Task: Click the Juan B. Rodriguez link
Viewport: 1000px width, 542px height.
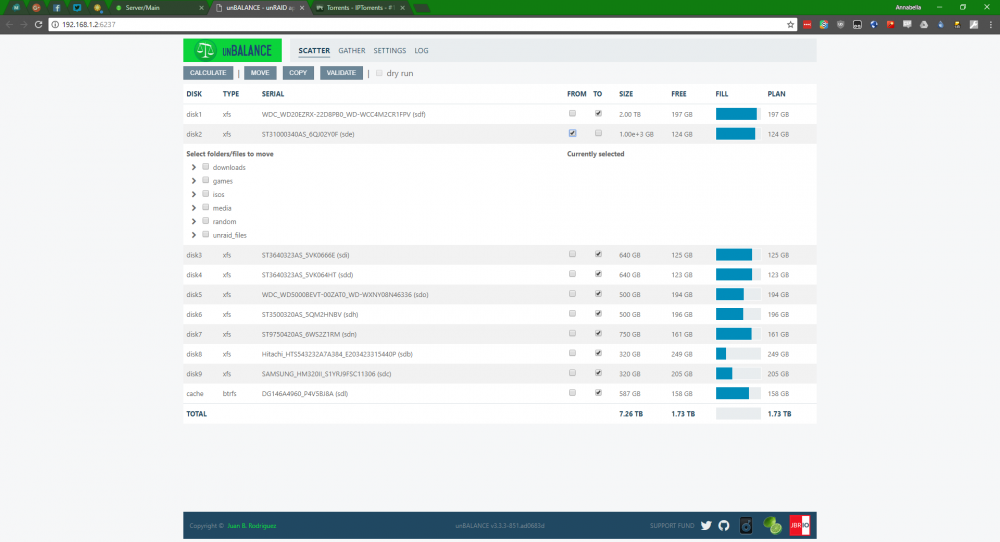Action: [x=252, y=526]
